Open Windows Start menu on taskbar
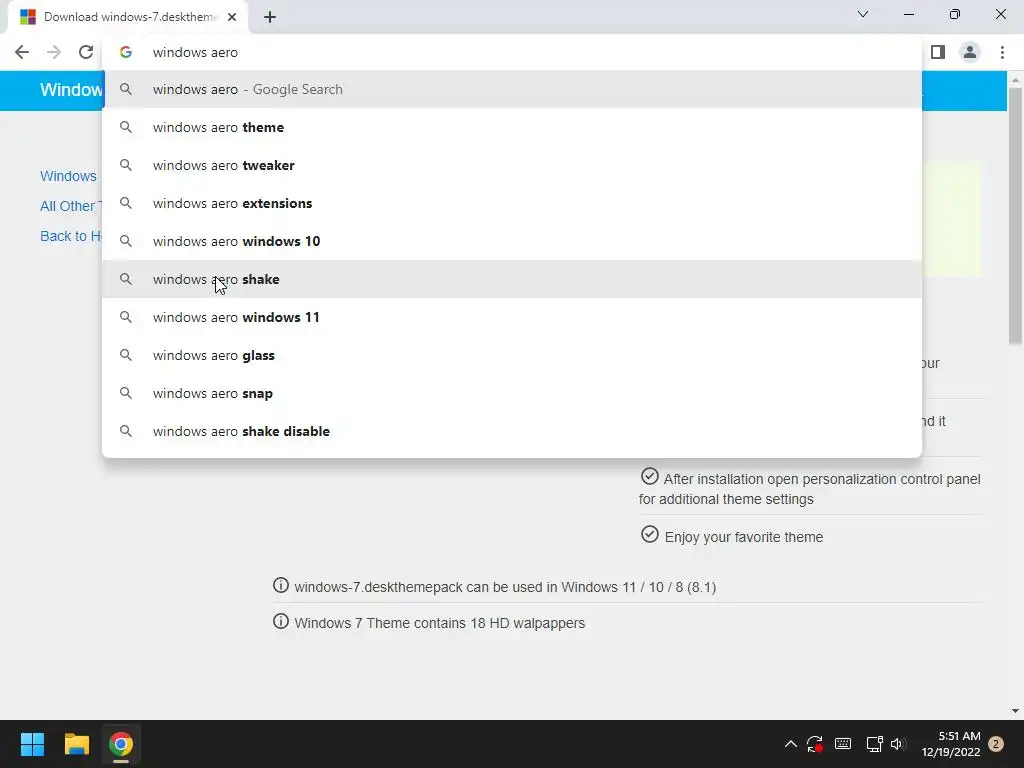 tap(32, 744)
